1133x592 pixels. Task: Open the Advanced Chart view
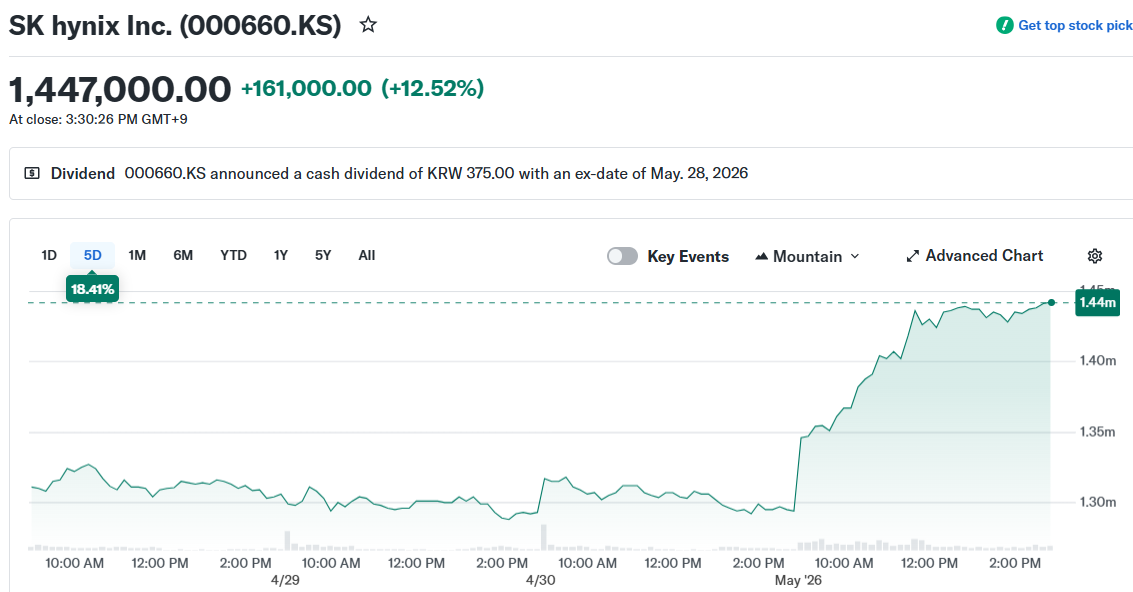click(x=975, y=256)
